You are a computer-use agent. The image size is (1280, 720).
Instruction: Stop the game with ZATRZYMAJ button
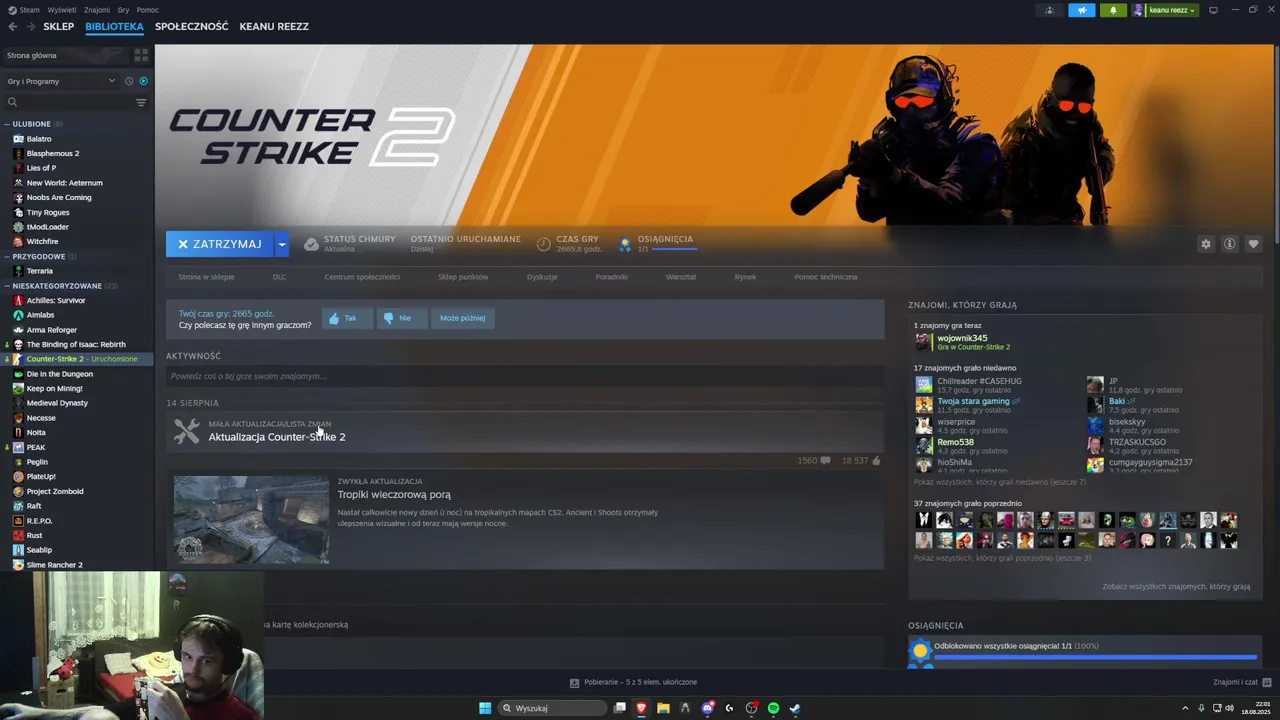220,244
